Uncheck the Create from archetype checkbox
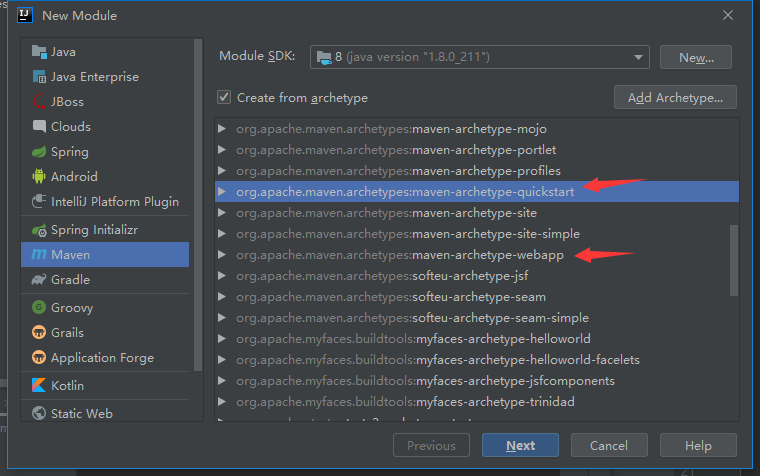760x476 pixels. pos(225,98)
